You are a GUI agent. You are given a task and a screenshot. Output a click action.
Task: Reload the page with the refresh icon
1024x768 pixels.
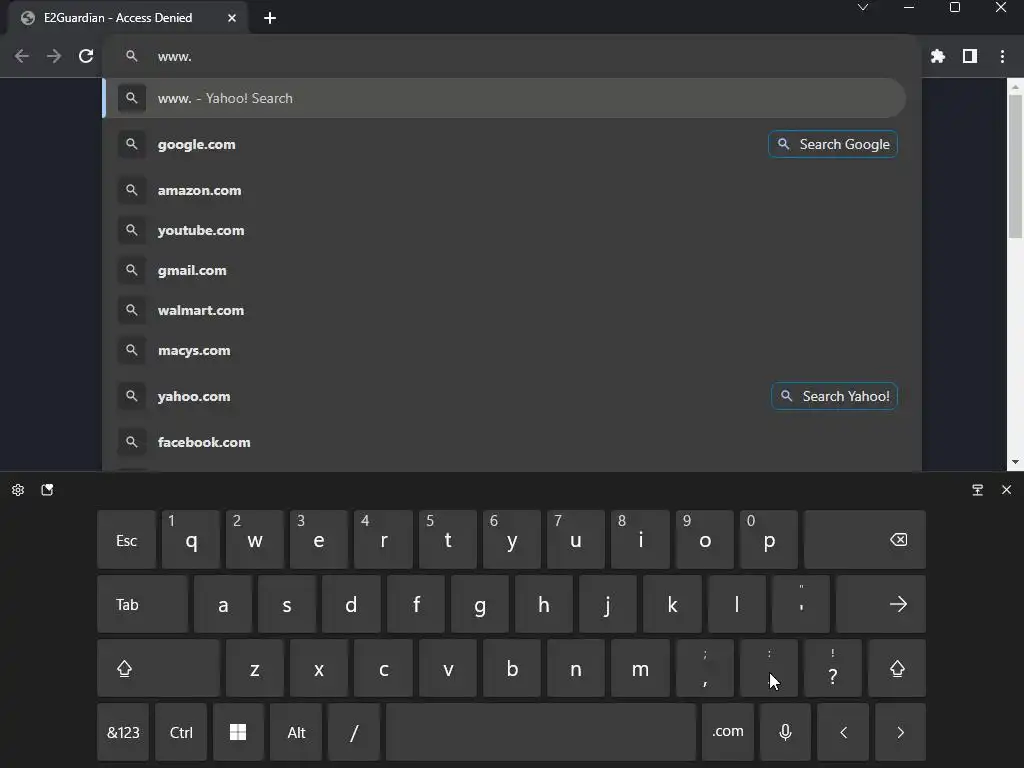point(86,56)
